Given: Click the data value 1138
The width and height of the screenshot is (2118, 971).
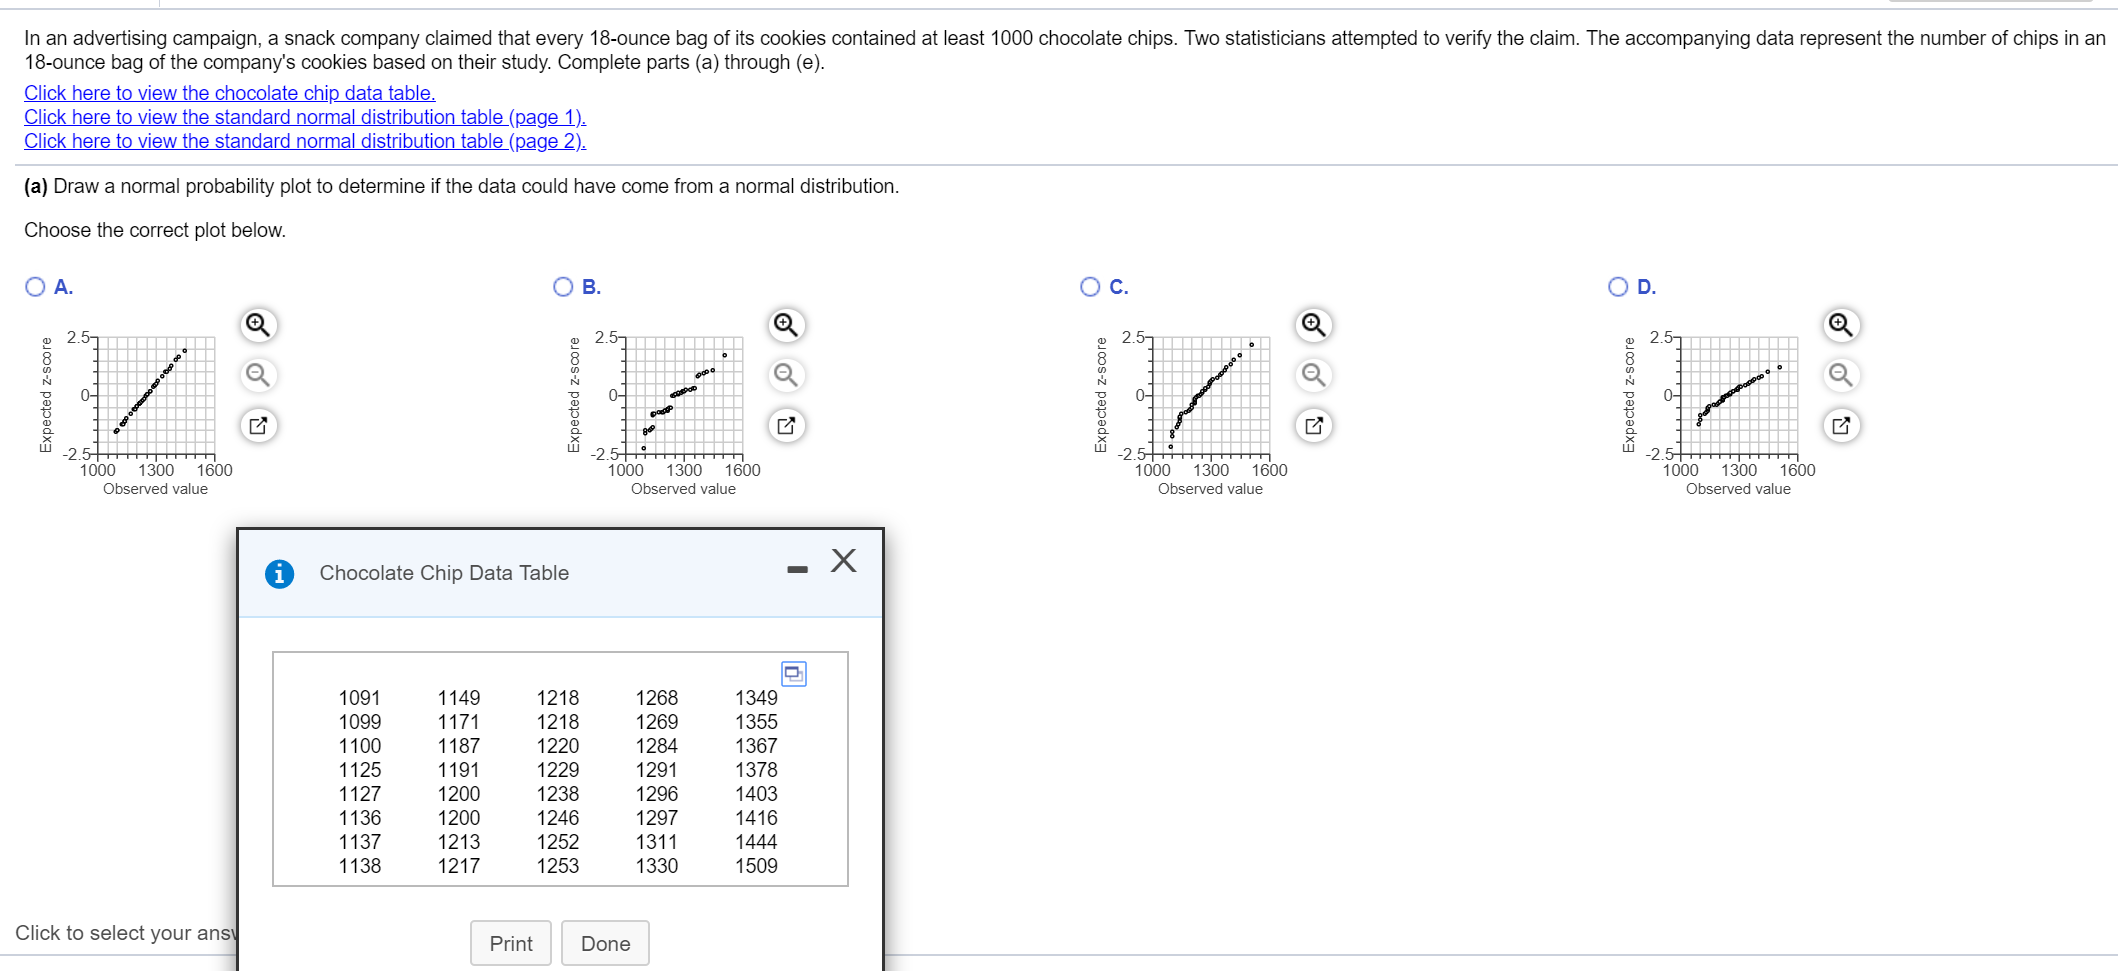Looking at the screenshot, I should (x=360, y=866).
